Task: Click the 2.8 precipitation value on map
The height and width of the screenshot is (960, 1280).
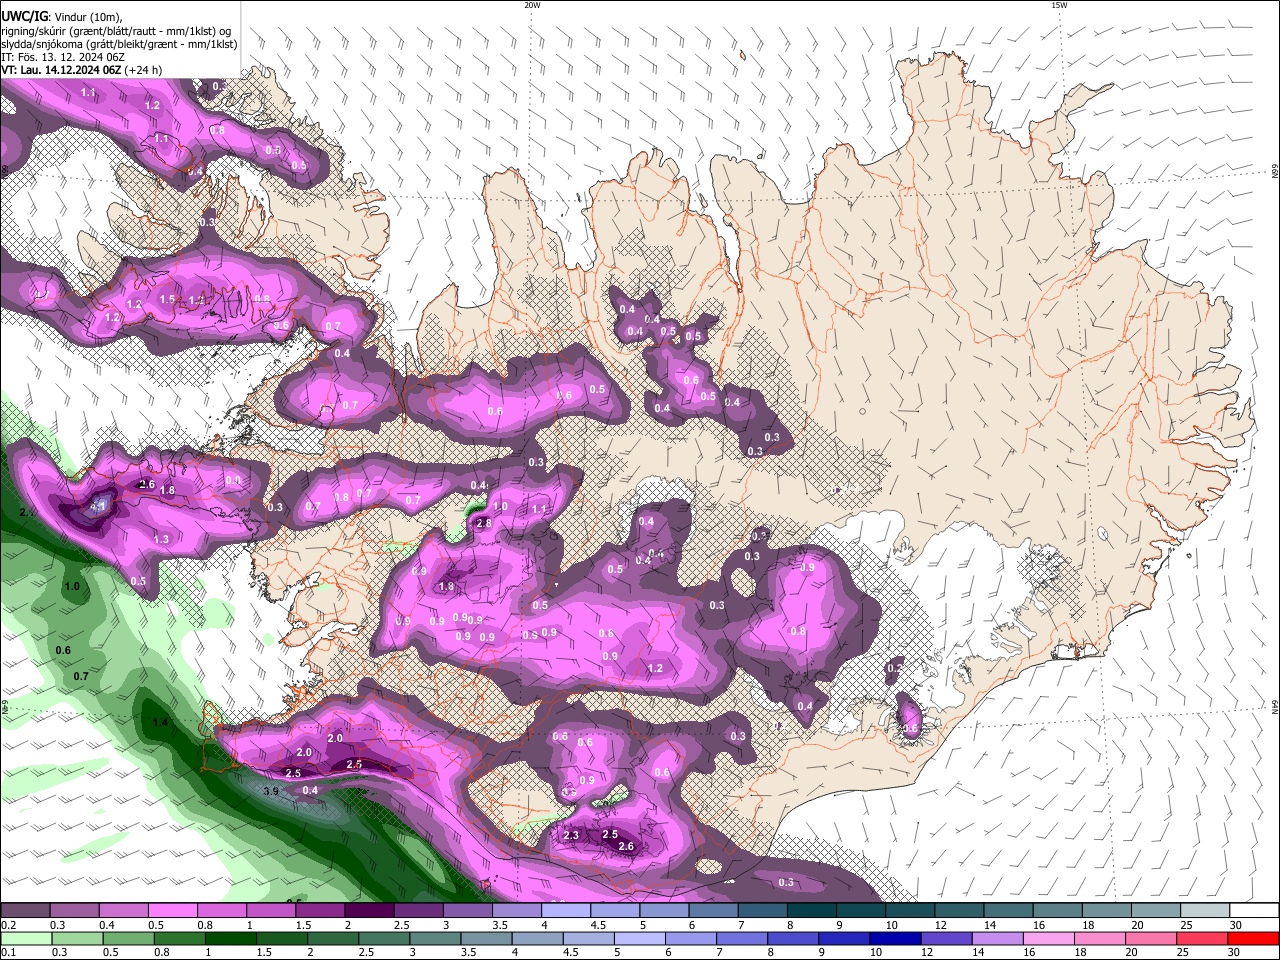Action: pyautogui.click(x=484, y=523)
